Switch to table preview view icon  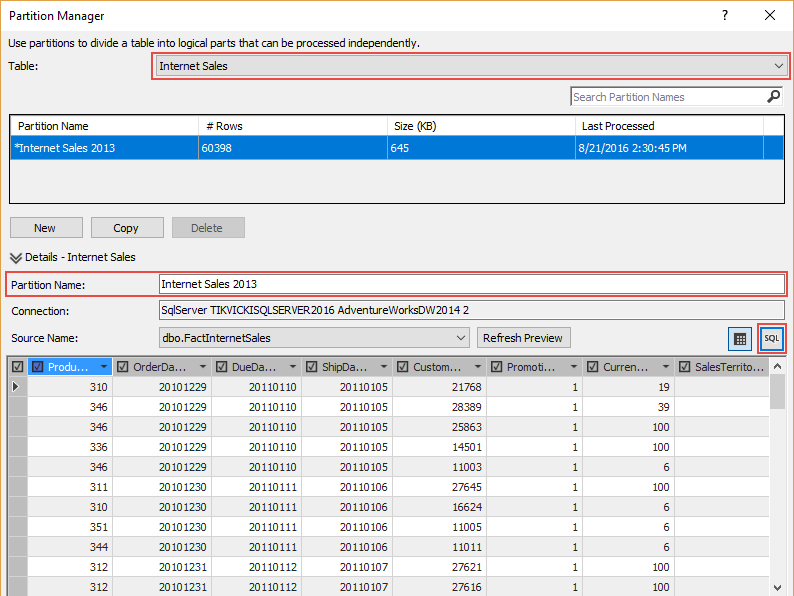coord(740,338)
